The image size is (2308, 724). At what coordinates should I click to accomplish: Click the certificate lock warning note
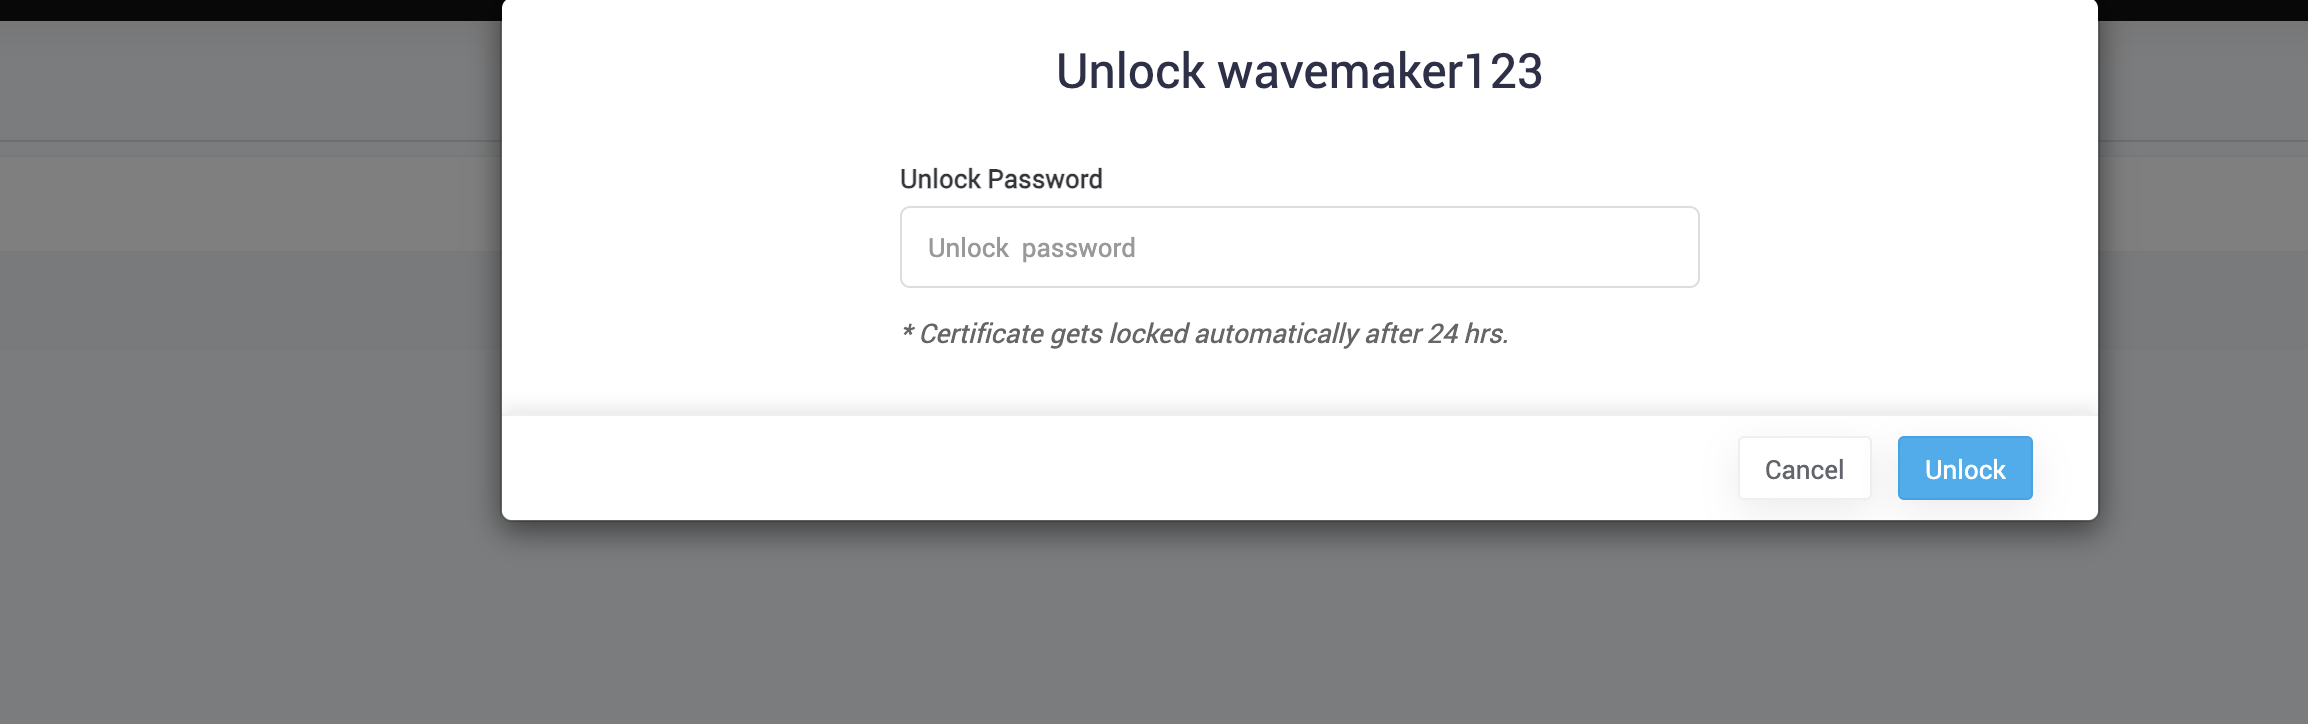pyautogui.click(x=1207, y=333)
